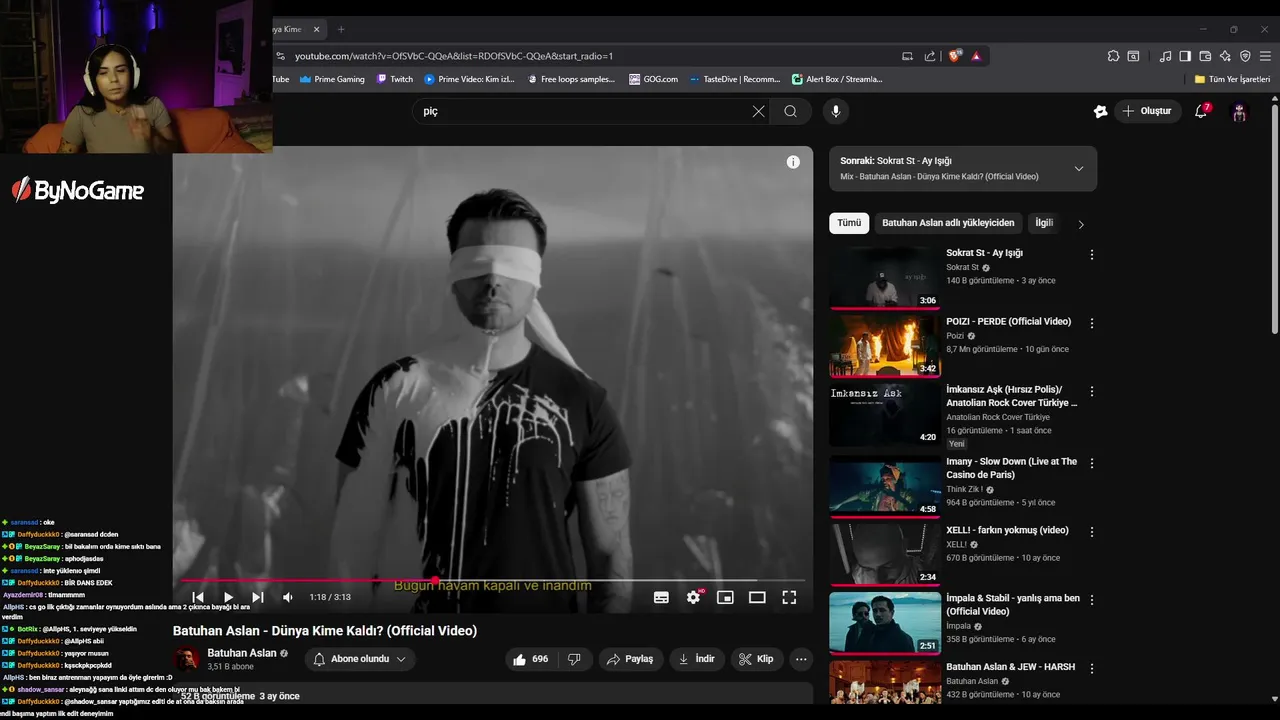Viewport: 1280px width, 720px height.
Task: Open the player settings gear
Action: coord(693,597)
